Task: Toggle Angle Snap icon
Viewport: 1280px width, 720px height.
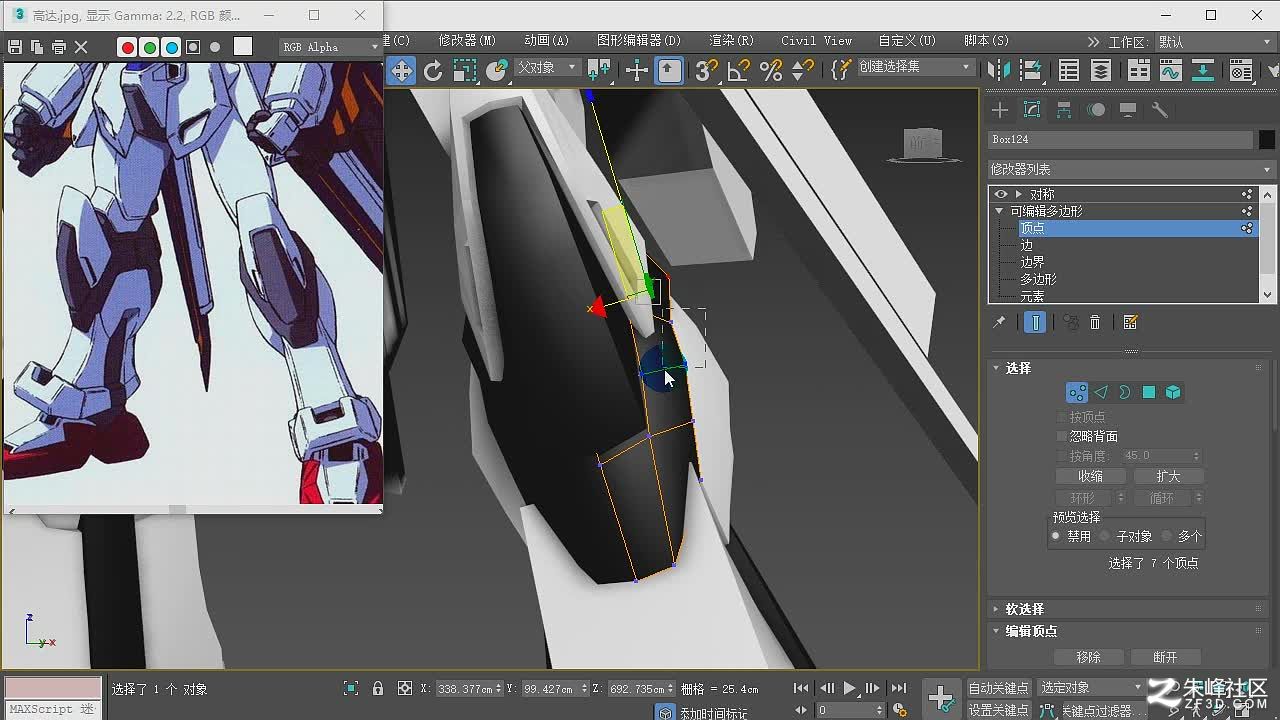Action: [x=738, y=70]
